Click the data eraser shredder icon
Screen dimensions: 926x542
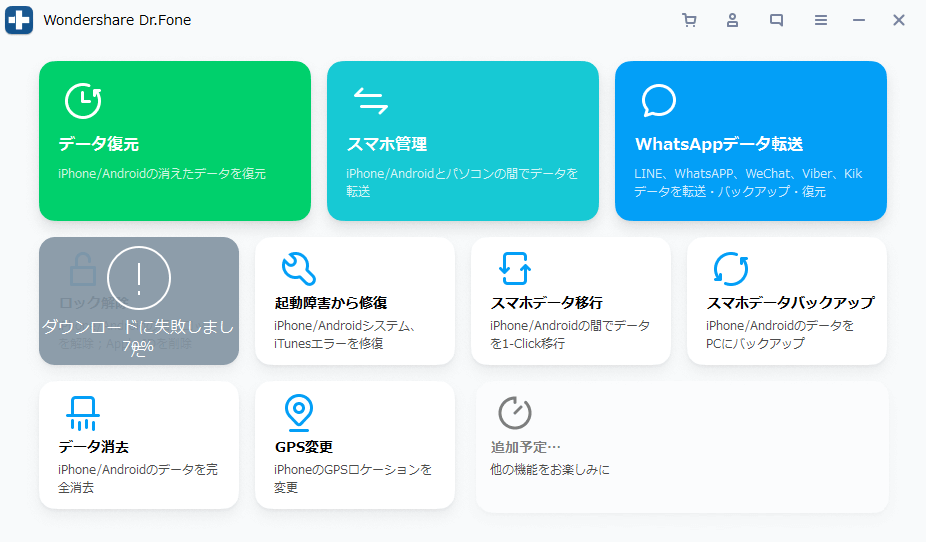[83, 413]
